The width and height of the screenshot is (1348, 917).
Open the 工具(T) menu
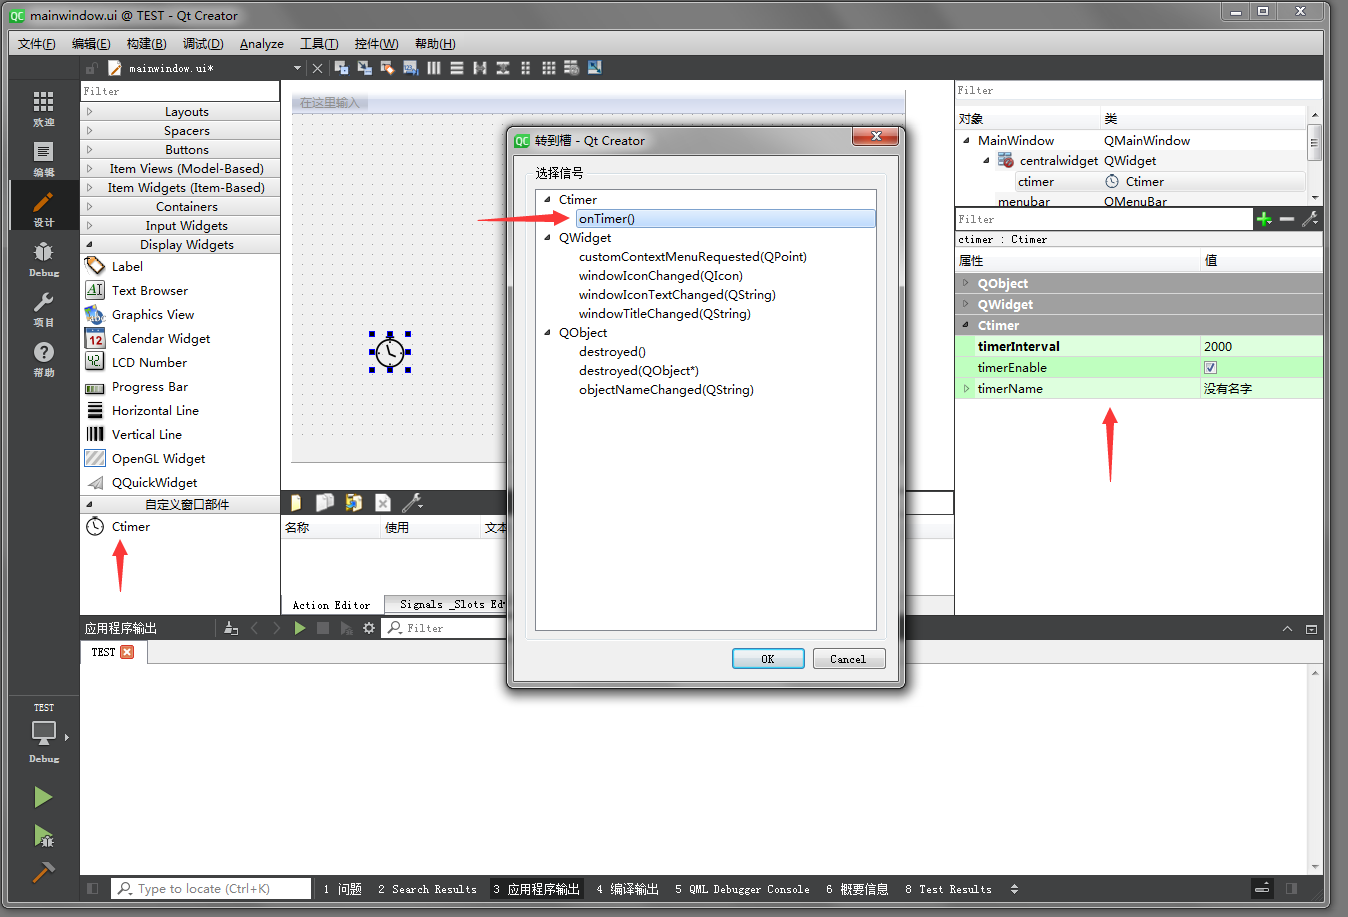319,44
